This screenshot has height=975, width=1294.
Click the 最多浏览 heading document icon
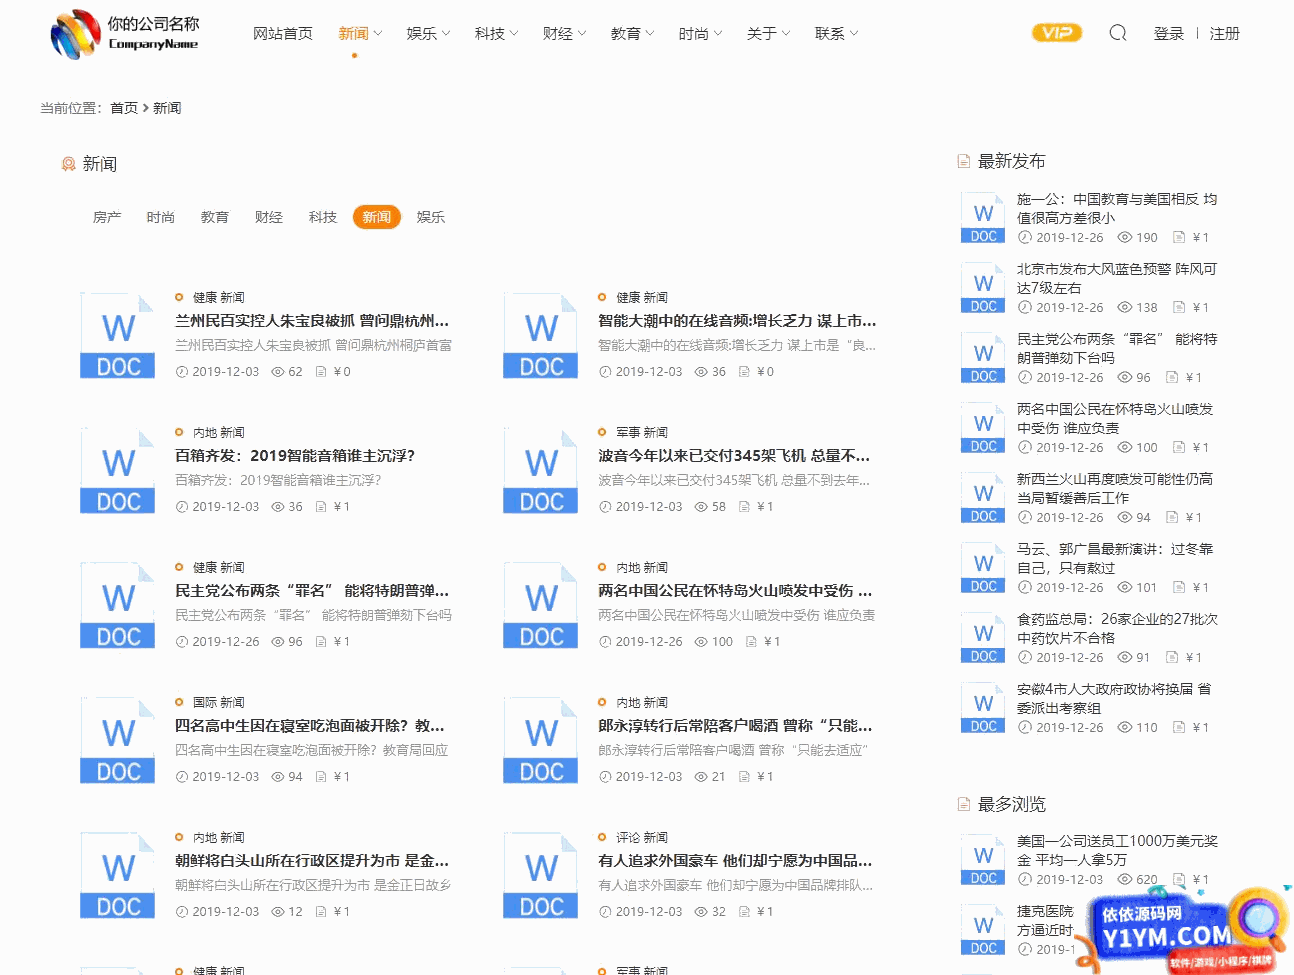964,804
